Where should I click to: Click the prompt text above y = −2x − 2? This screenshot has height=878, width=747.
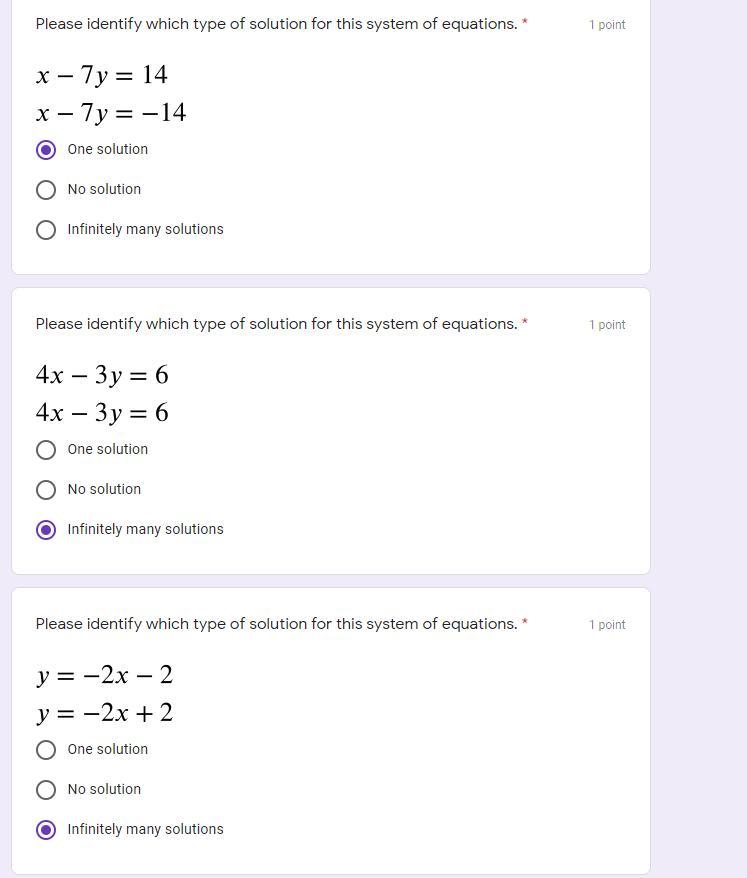point(277,624)
